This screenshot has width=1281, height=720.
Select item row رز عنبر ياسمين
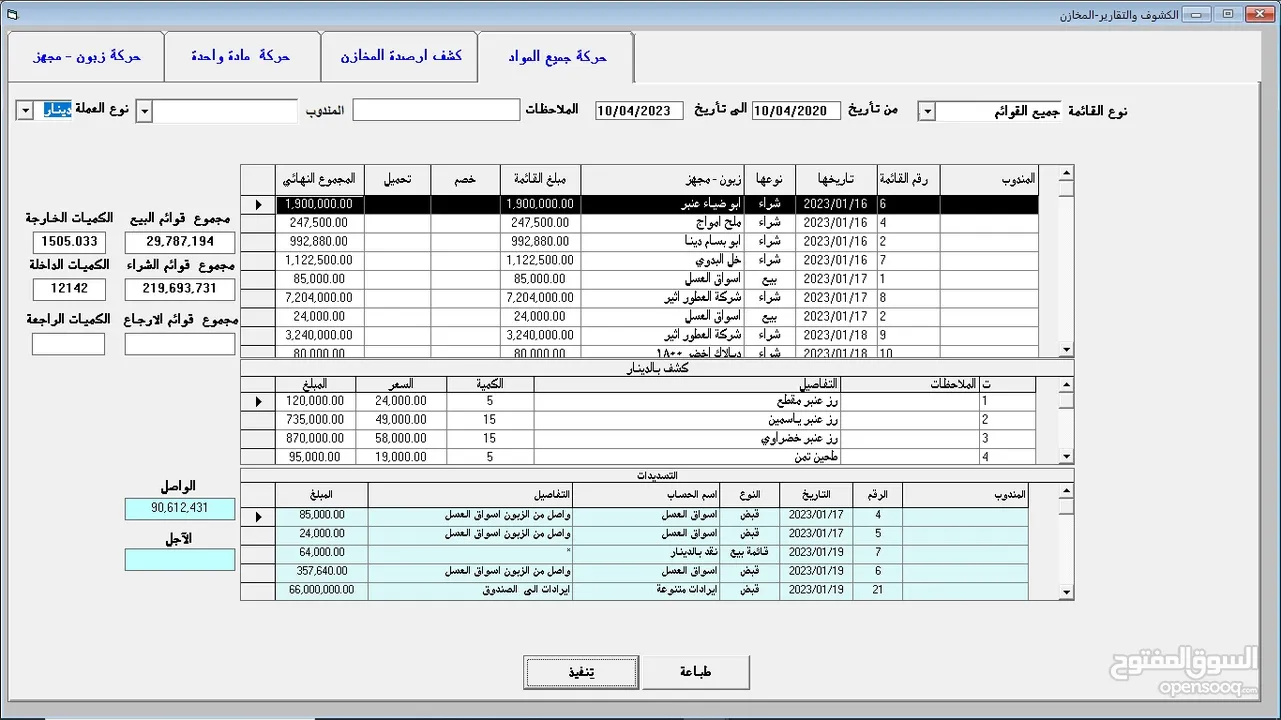click(640, 420)
